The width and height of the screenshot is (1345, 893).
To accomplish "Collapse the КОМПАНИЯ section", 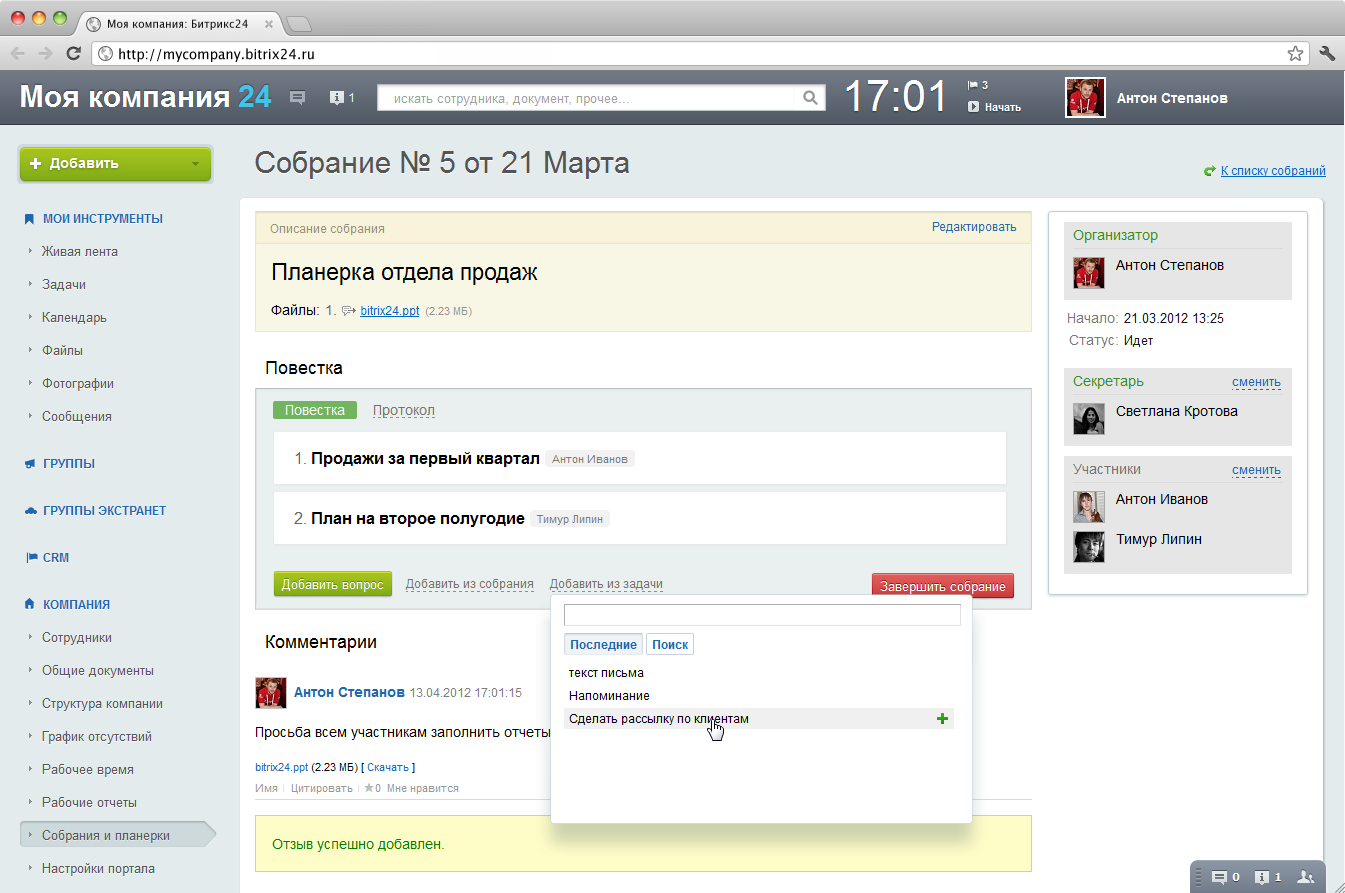I will (76, 605).
